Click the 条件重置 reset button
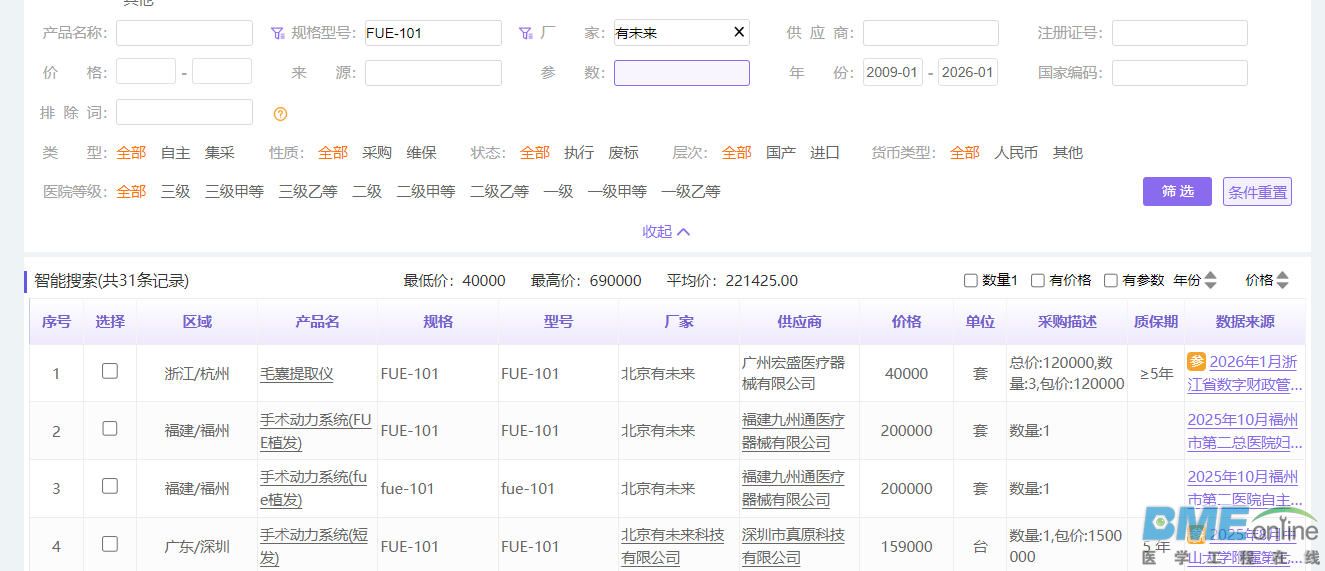The image size is (1325, 571). 1257,192
